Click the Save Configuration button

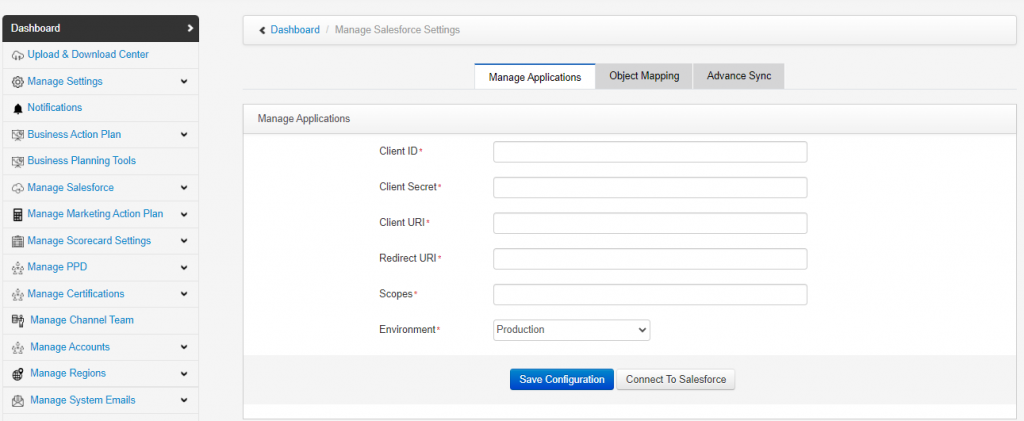[562, 379]
